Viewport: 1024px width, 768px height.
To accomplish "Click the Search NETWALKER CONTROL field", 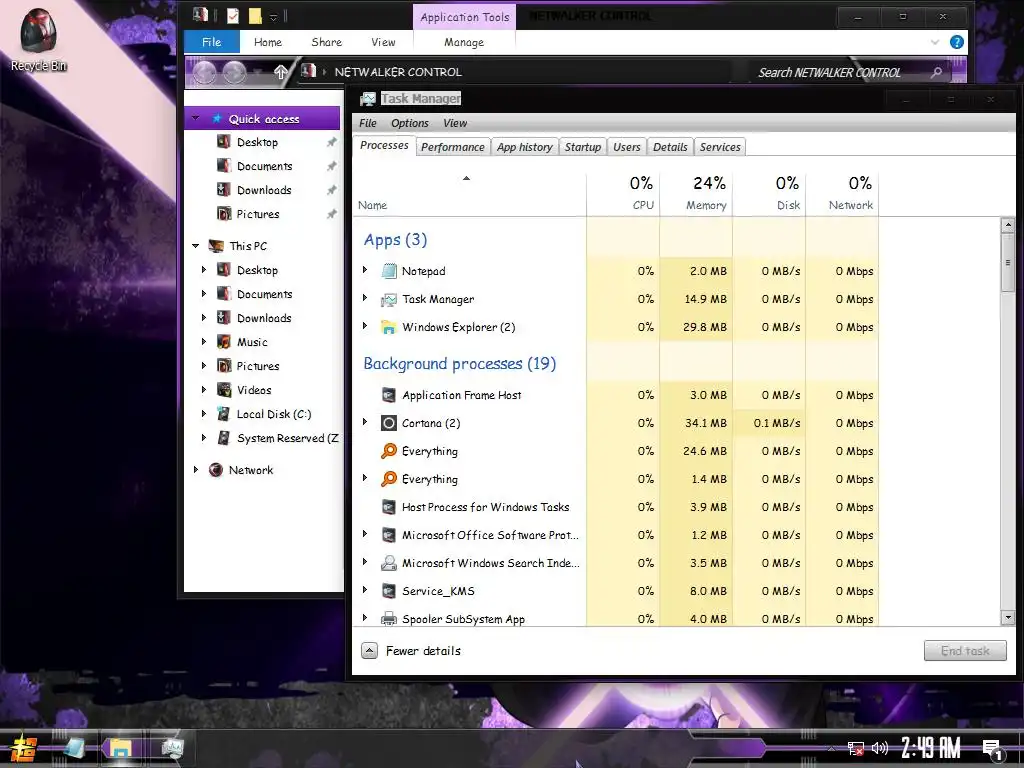I will [x=842, y=72].
